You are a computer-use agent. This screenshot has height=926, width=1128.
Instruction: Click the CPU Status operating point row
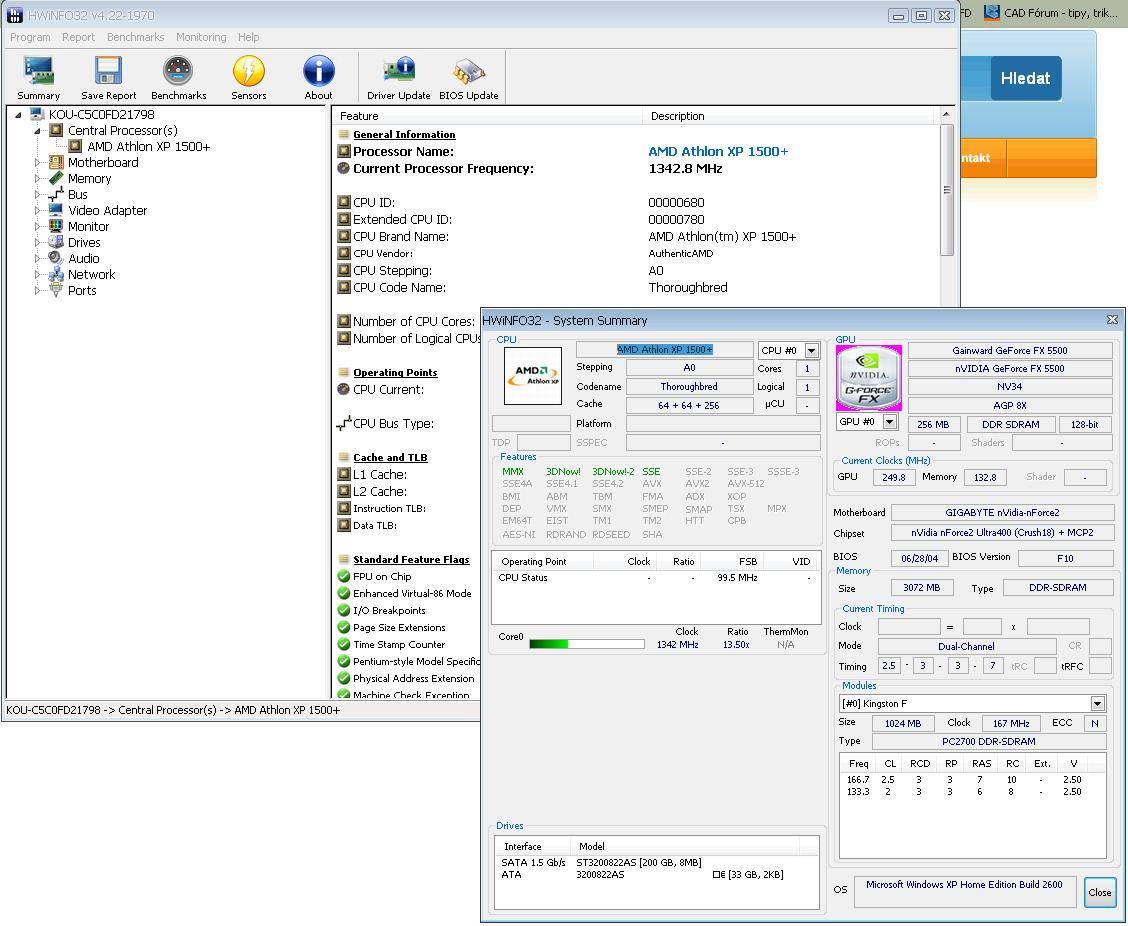click(656, 578)
